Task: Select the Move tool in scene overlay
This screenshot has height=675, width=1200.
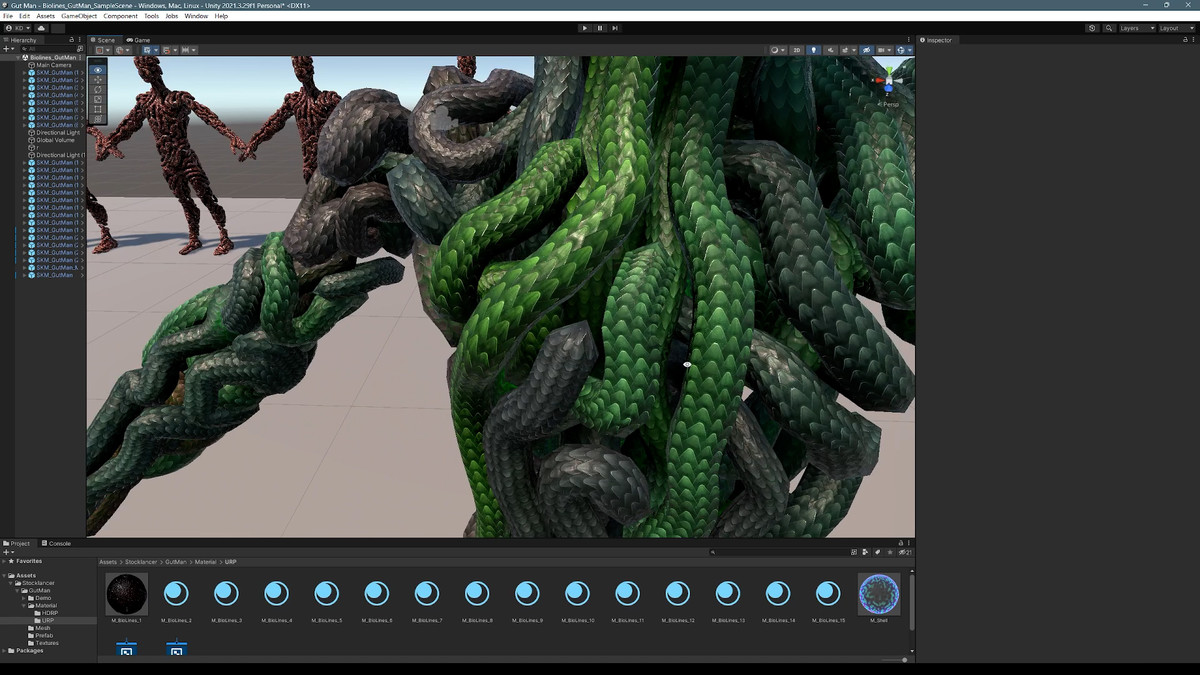Action: pyautogui.click(x=98, y=80)
